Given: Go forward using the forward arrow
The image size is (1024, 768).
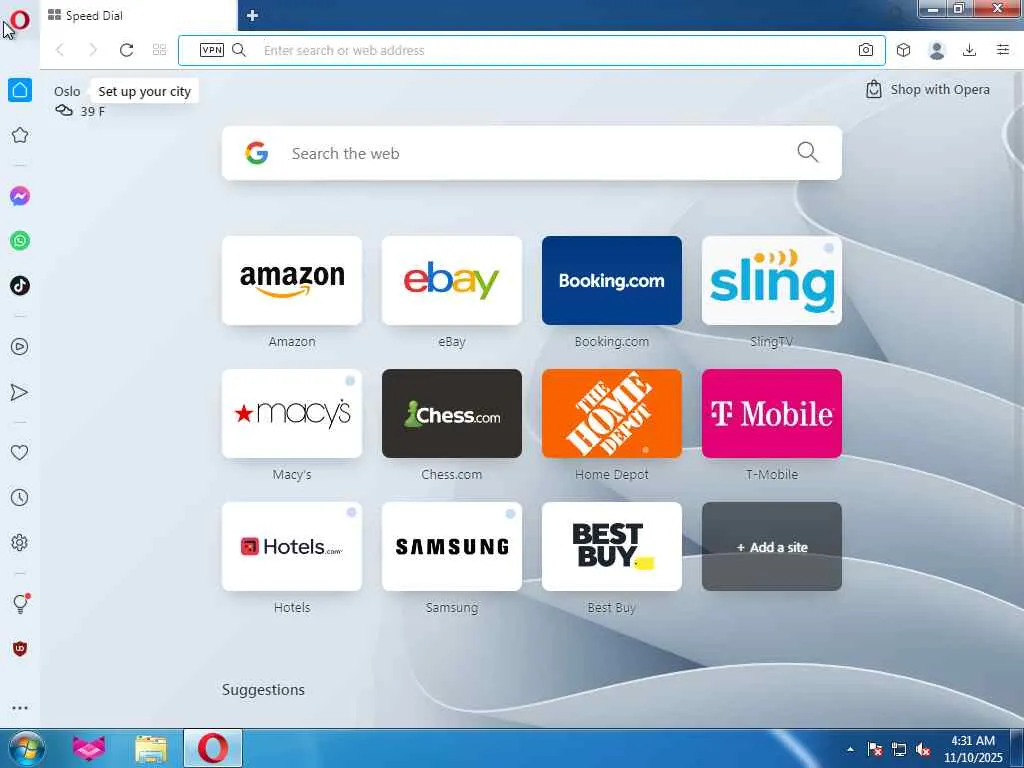Looking at the screenshot, I should [x=93, y=50].
